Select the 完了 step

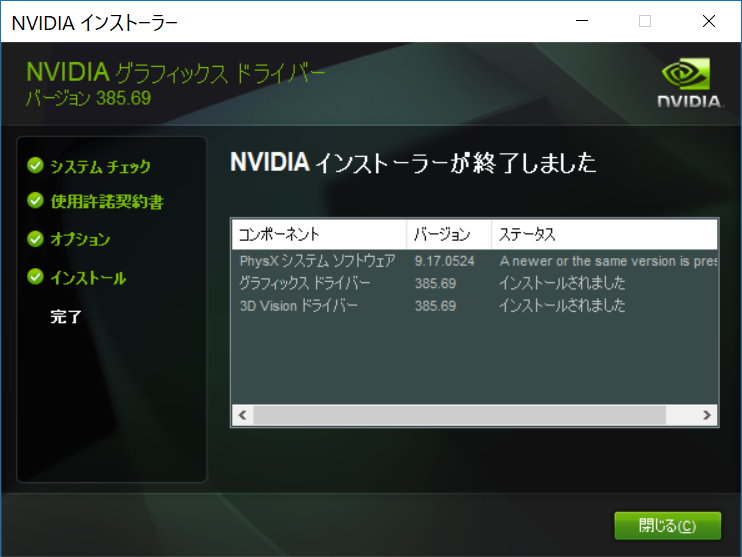pyautogui.click(x=66, y=317)
